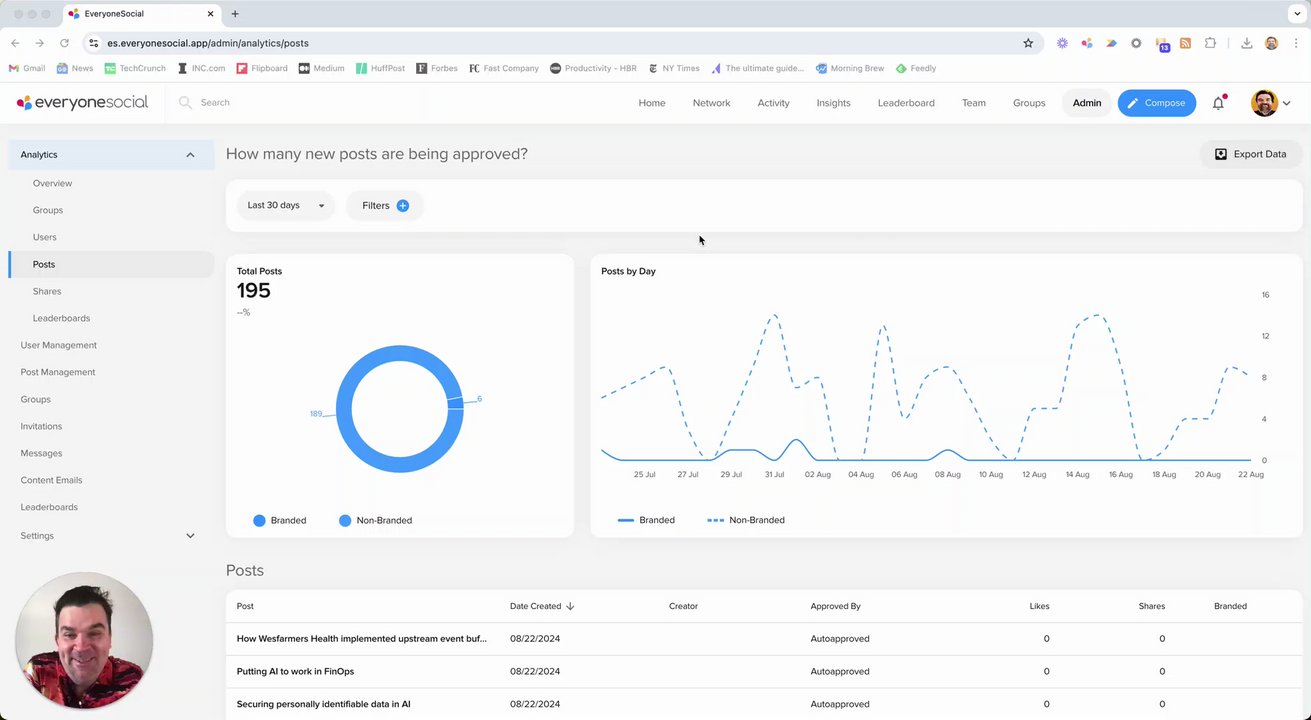Open the browser downloads icon

(x=1247, y=43)
